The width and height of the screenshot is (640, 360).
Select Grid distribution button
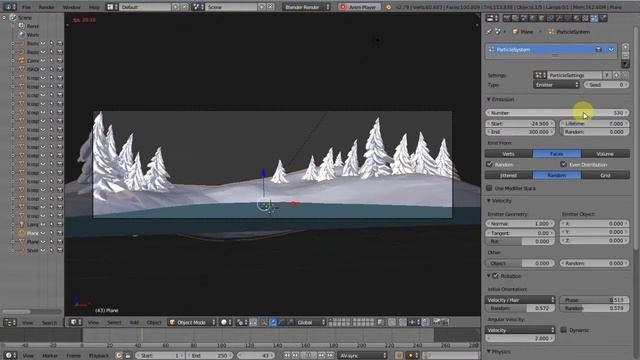point(605,175)
